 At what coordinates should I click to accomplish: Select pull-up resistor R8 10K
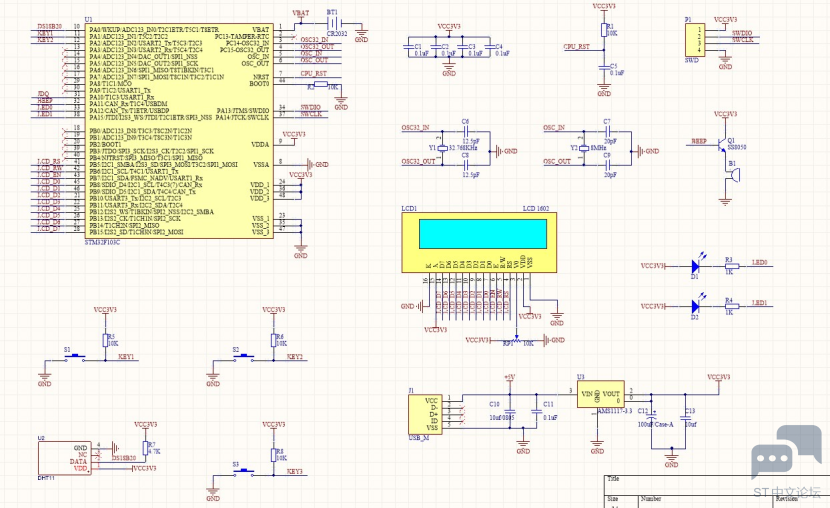coord(274,455)
